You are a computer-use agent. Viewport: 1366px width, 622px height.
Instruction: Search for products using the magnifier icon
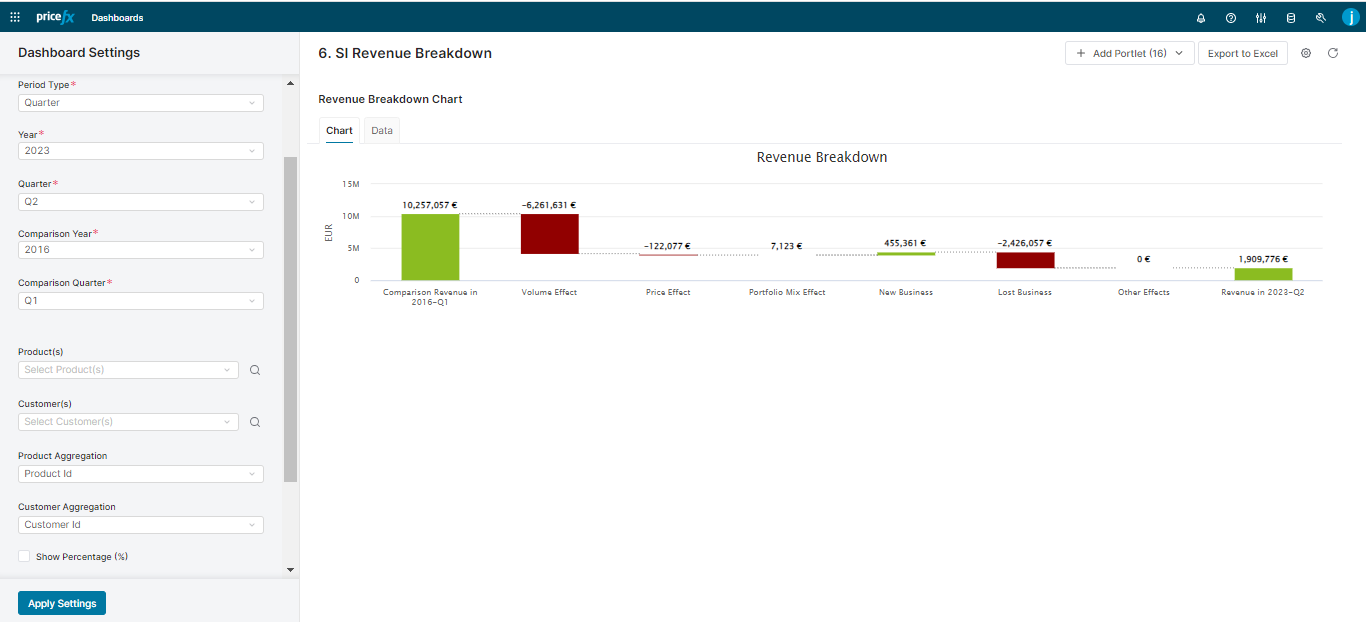tap(255, 369)
